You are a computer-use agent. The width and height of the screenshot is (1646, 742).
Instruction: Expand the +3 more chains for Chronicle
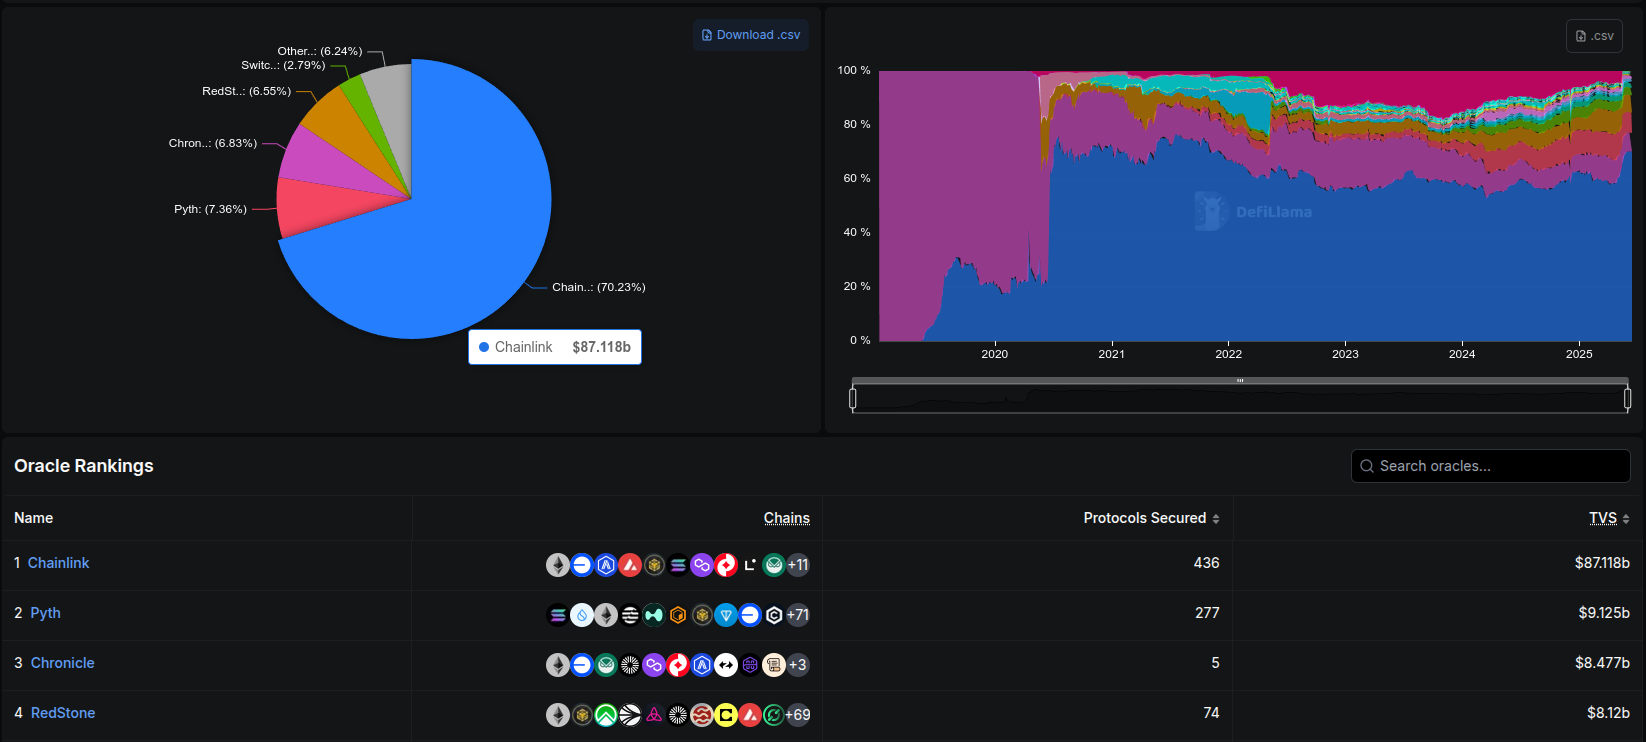click(798, 665)
